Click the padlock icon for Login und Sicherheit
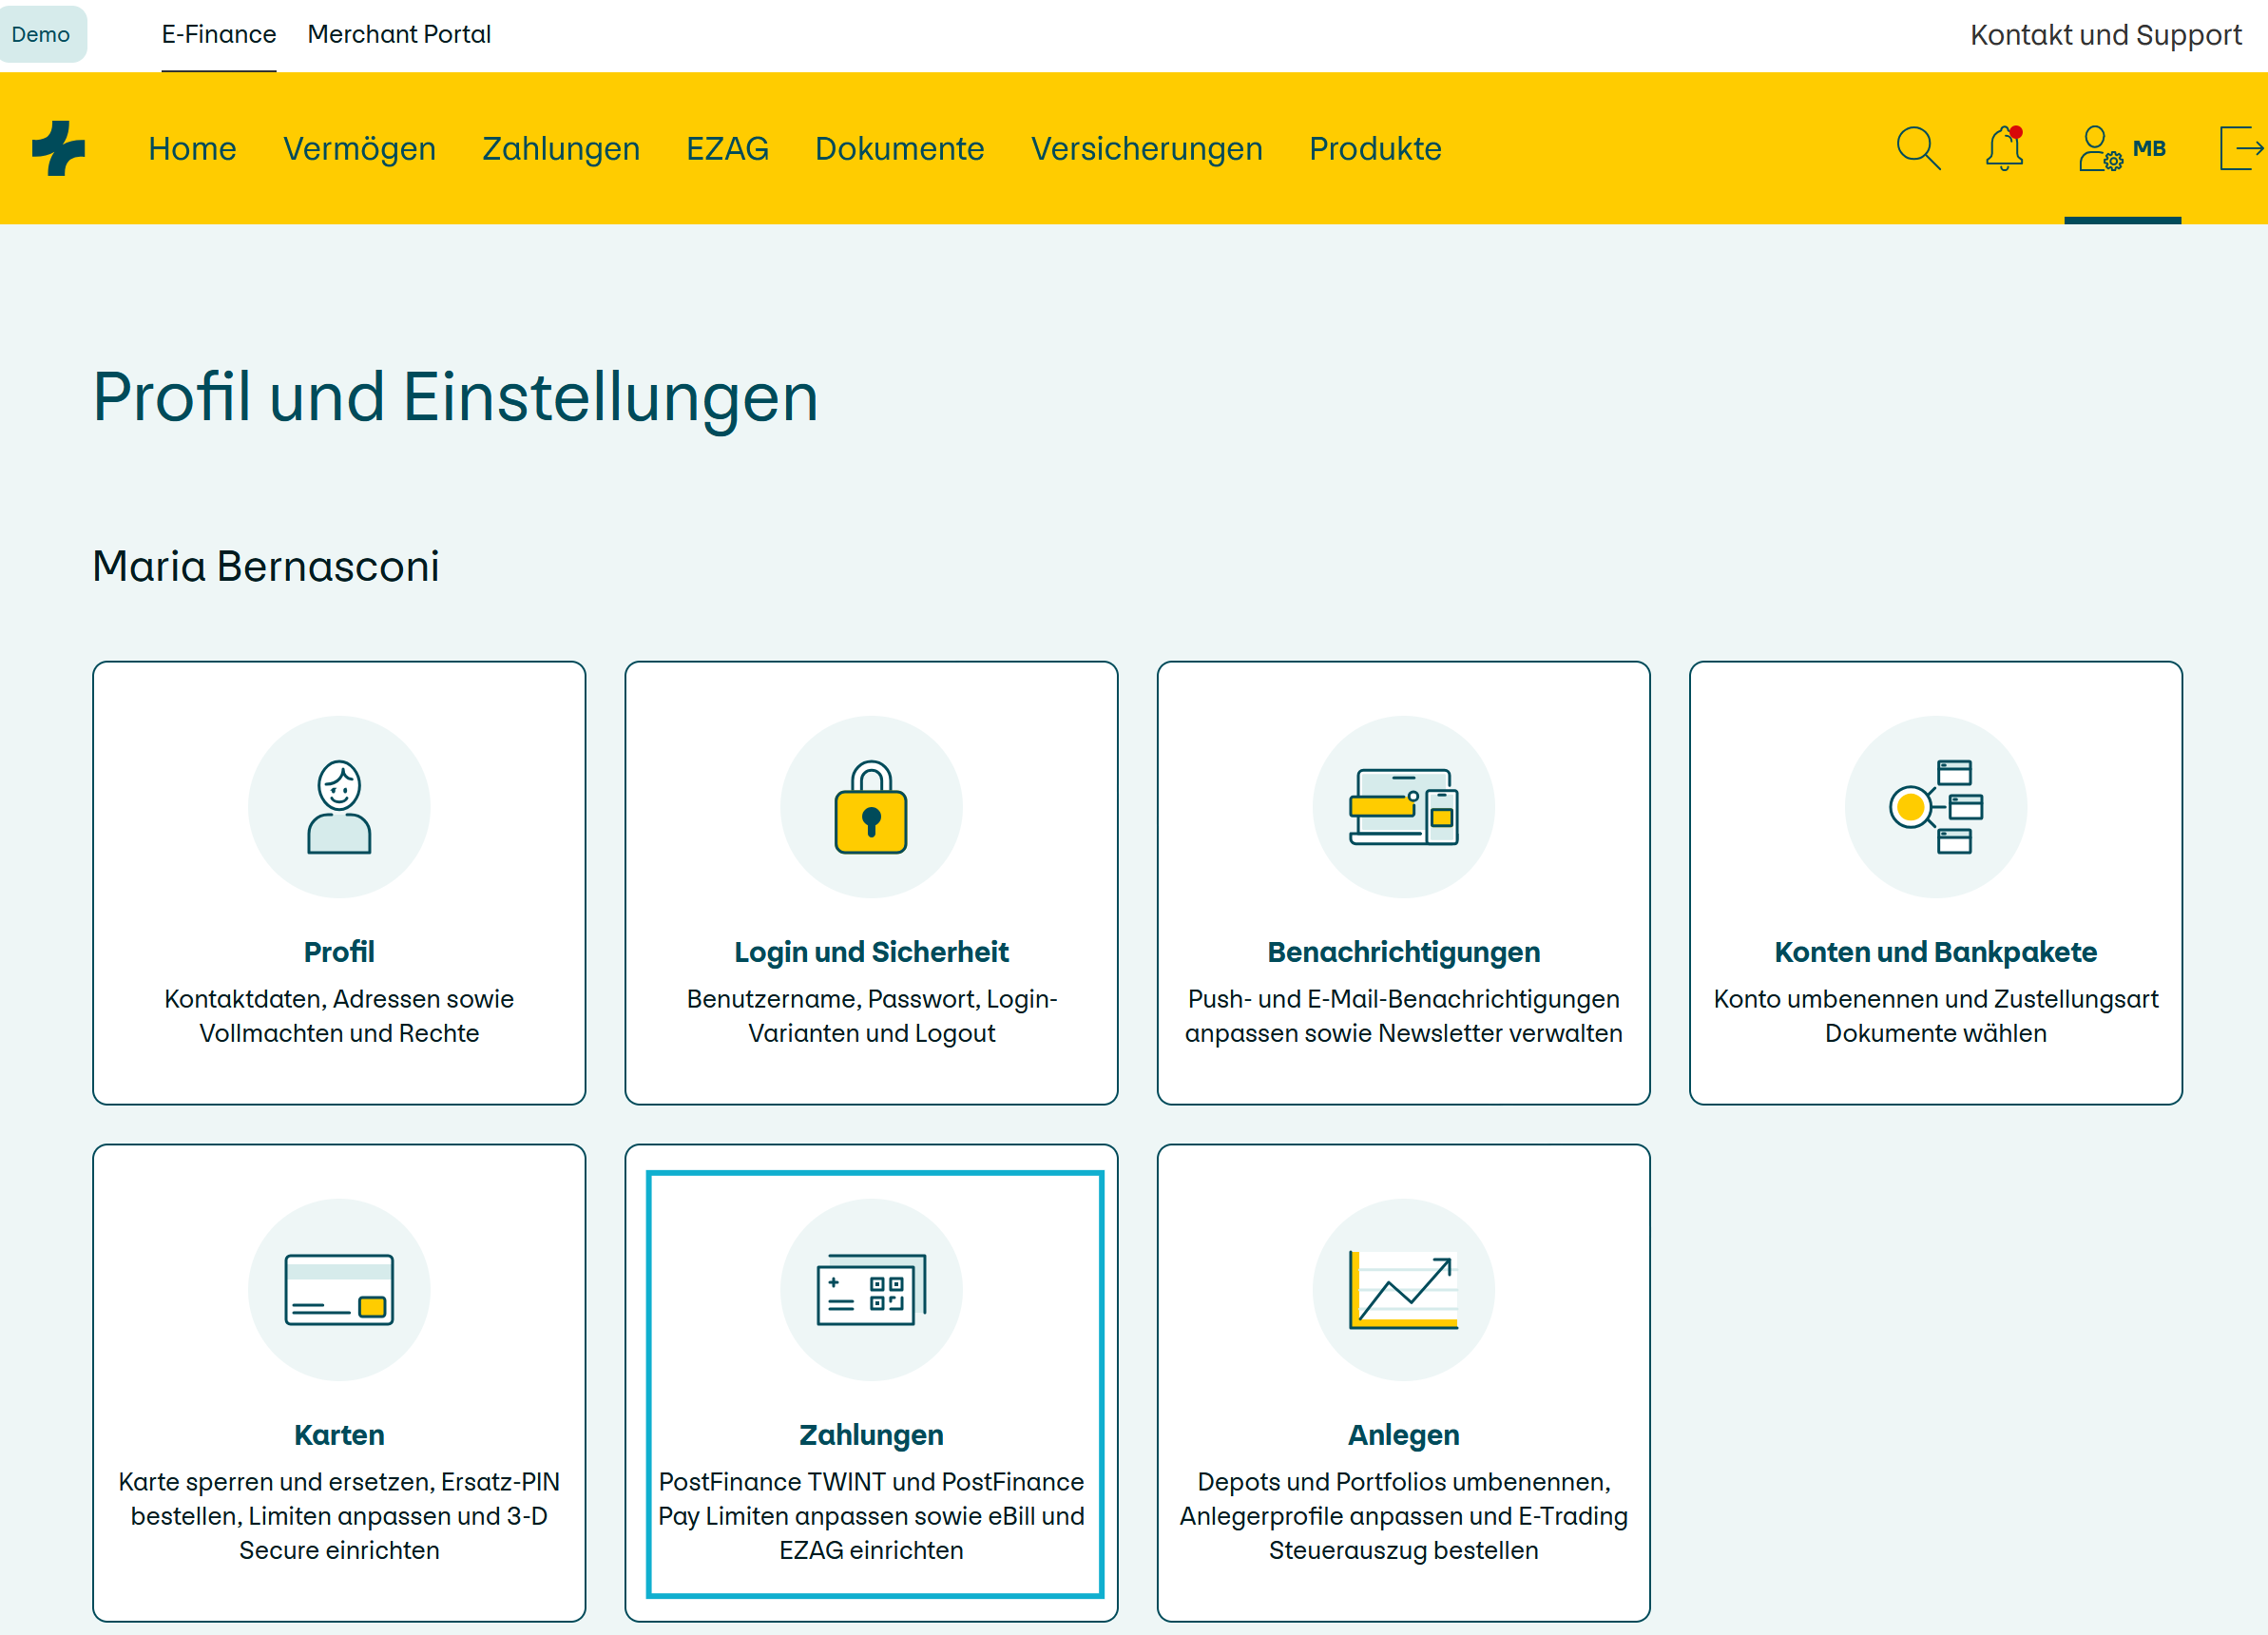Screen dimensions: 2268x1635 (871, 807)
